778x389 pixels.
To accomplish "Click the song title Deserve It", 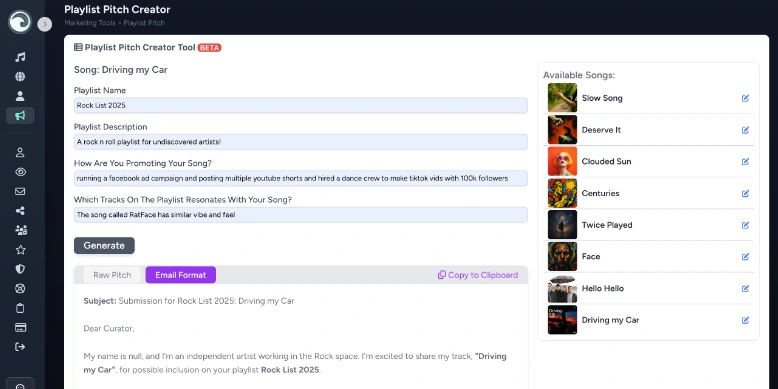I will 601,130.
